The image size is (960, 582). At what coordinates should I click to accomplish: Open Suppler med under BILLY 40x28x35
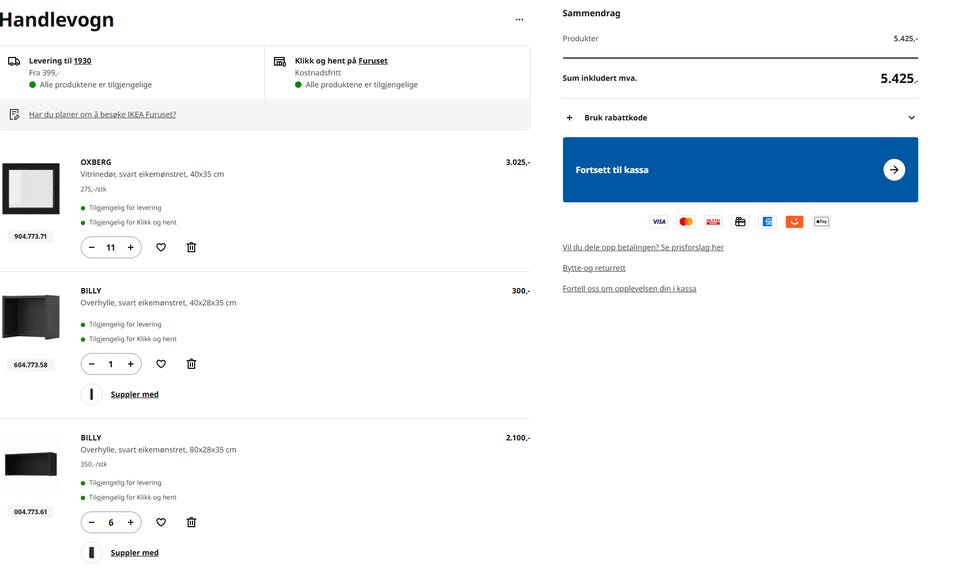[135, 395]
